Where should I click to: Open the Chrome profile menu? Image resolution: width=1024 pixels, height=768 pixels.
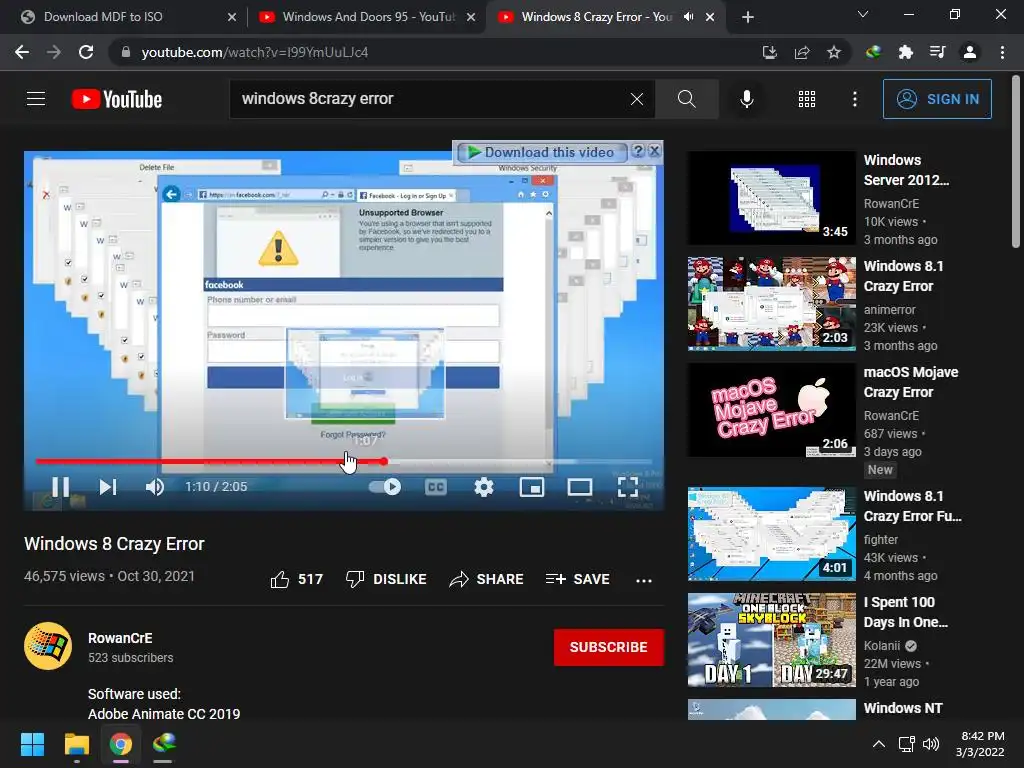pyautogui.click(x=970, y=52)
